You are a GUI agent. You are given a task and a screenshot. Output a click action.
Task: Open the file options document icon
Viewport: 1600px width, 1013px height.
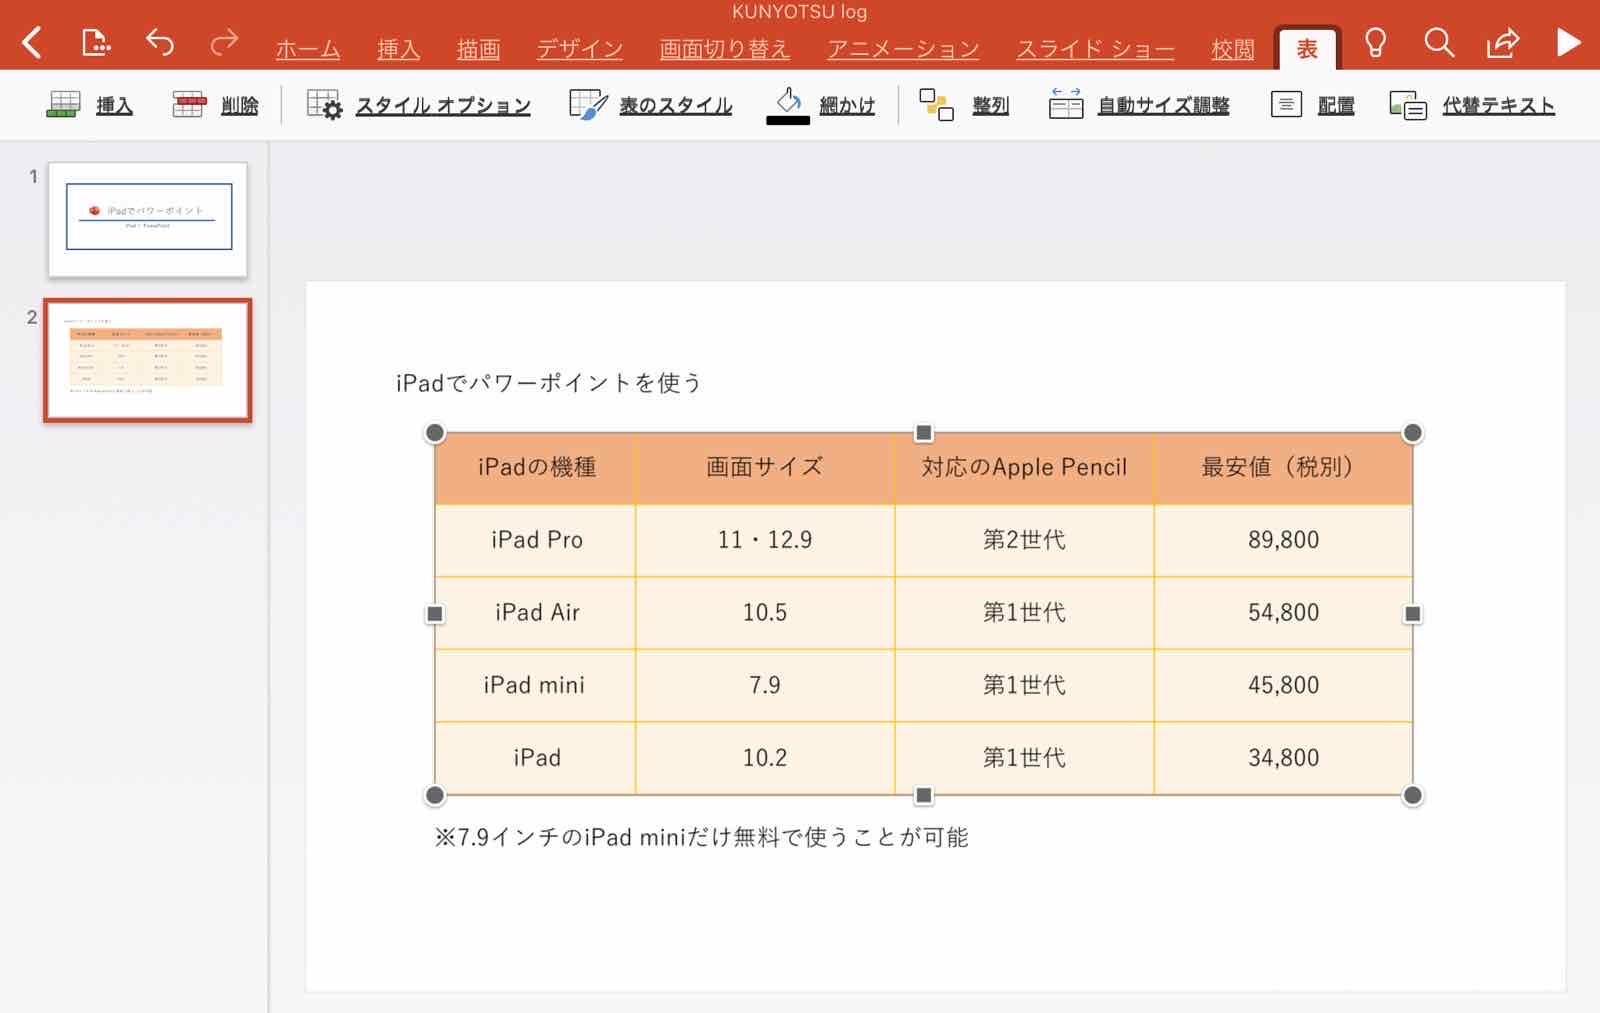click(95, 43)
